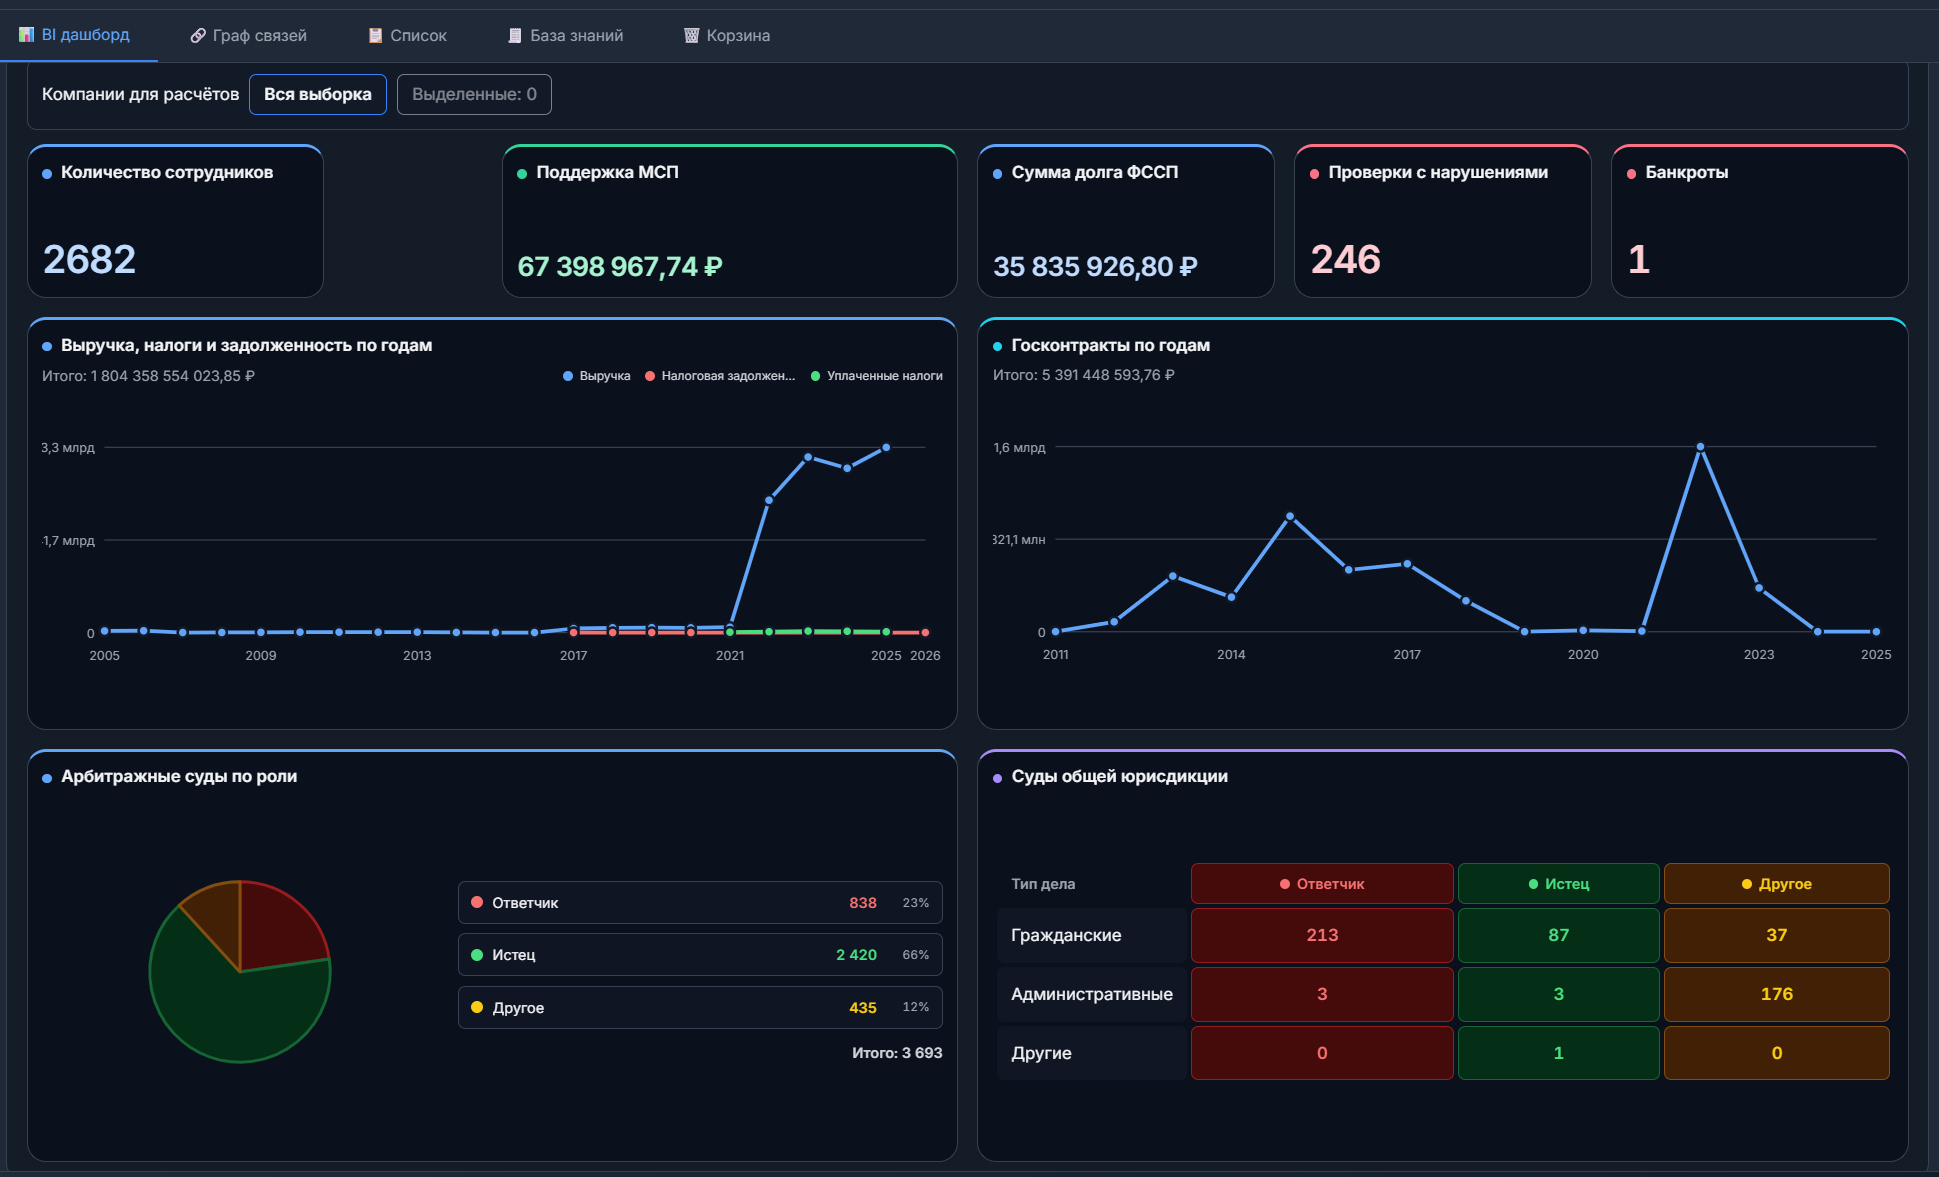Click the Ответчик row in arbitration legend
This screenshot has width=1939, height=1177.
pyautogui.click(x=700, y=902)
